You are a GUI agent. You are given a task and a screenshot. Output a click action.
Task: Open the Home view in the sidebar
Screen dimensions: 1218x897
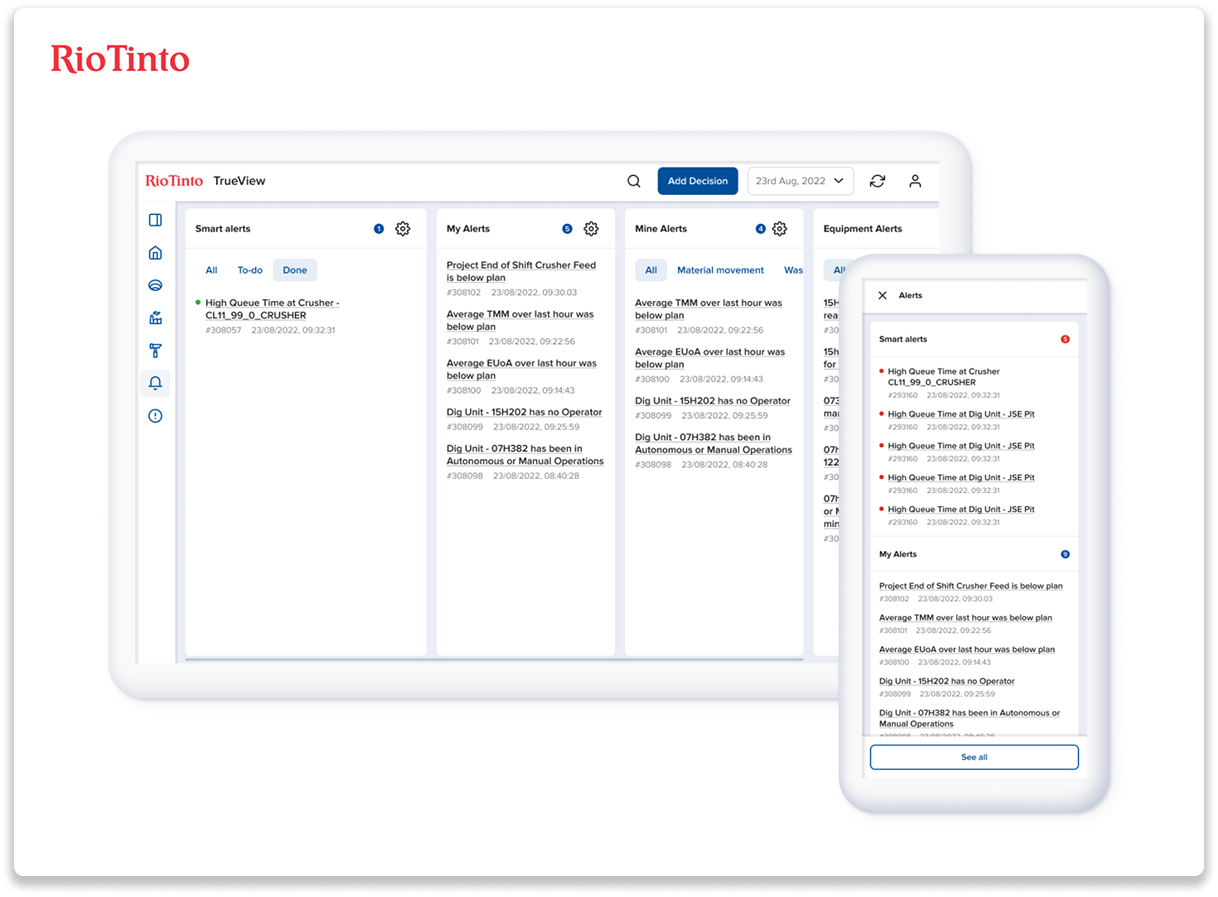[155, 253]
